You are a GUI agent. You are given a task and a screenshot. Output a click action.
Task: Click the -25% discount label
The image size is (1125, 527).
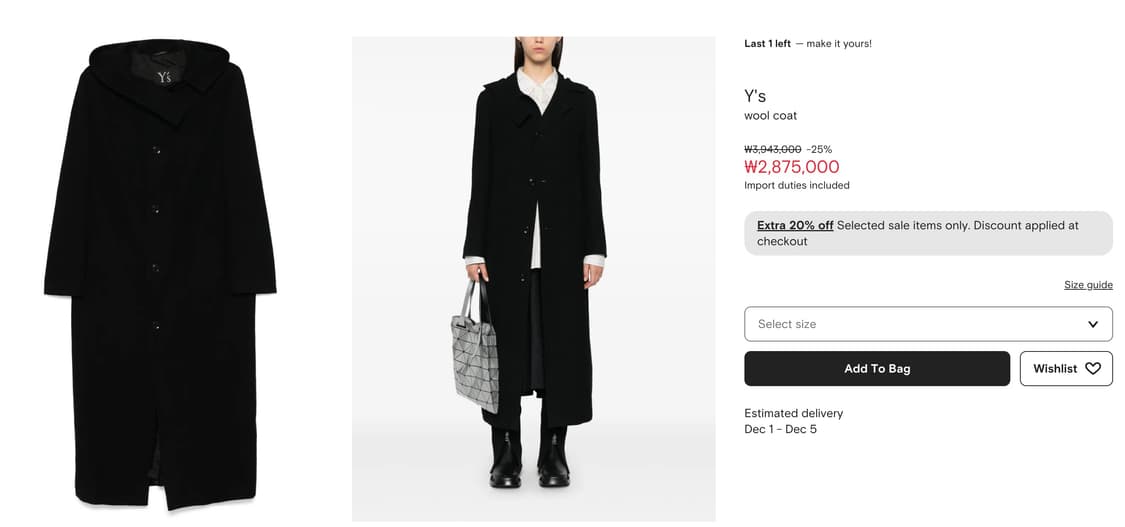(x=819, y=149)
